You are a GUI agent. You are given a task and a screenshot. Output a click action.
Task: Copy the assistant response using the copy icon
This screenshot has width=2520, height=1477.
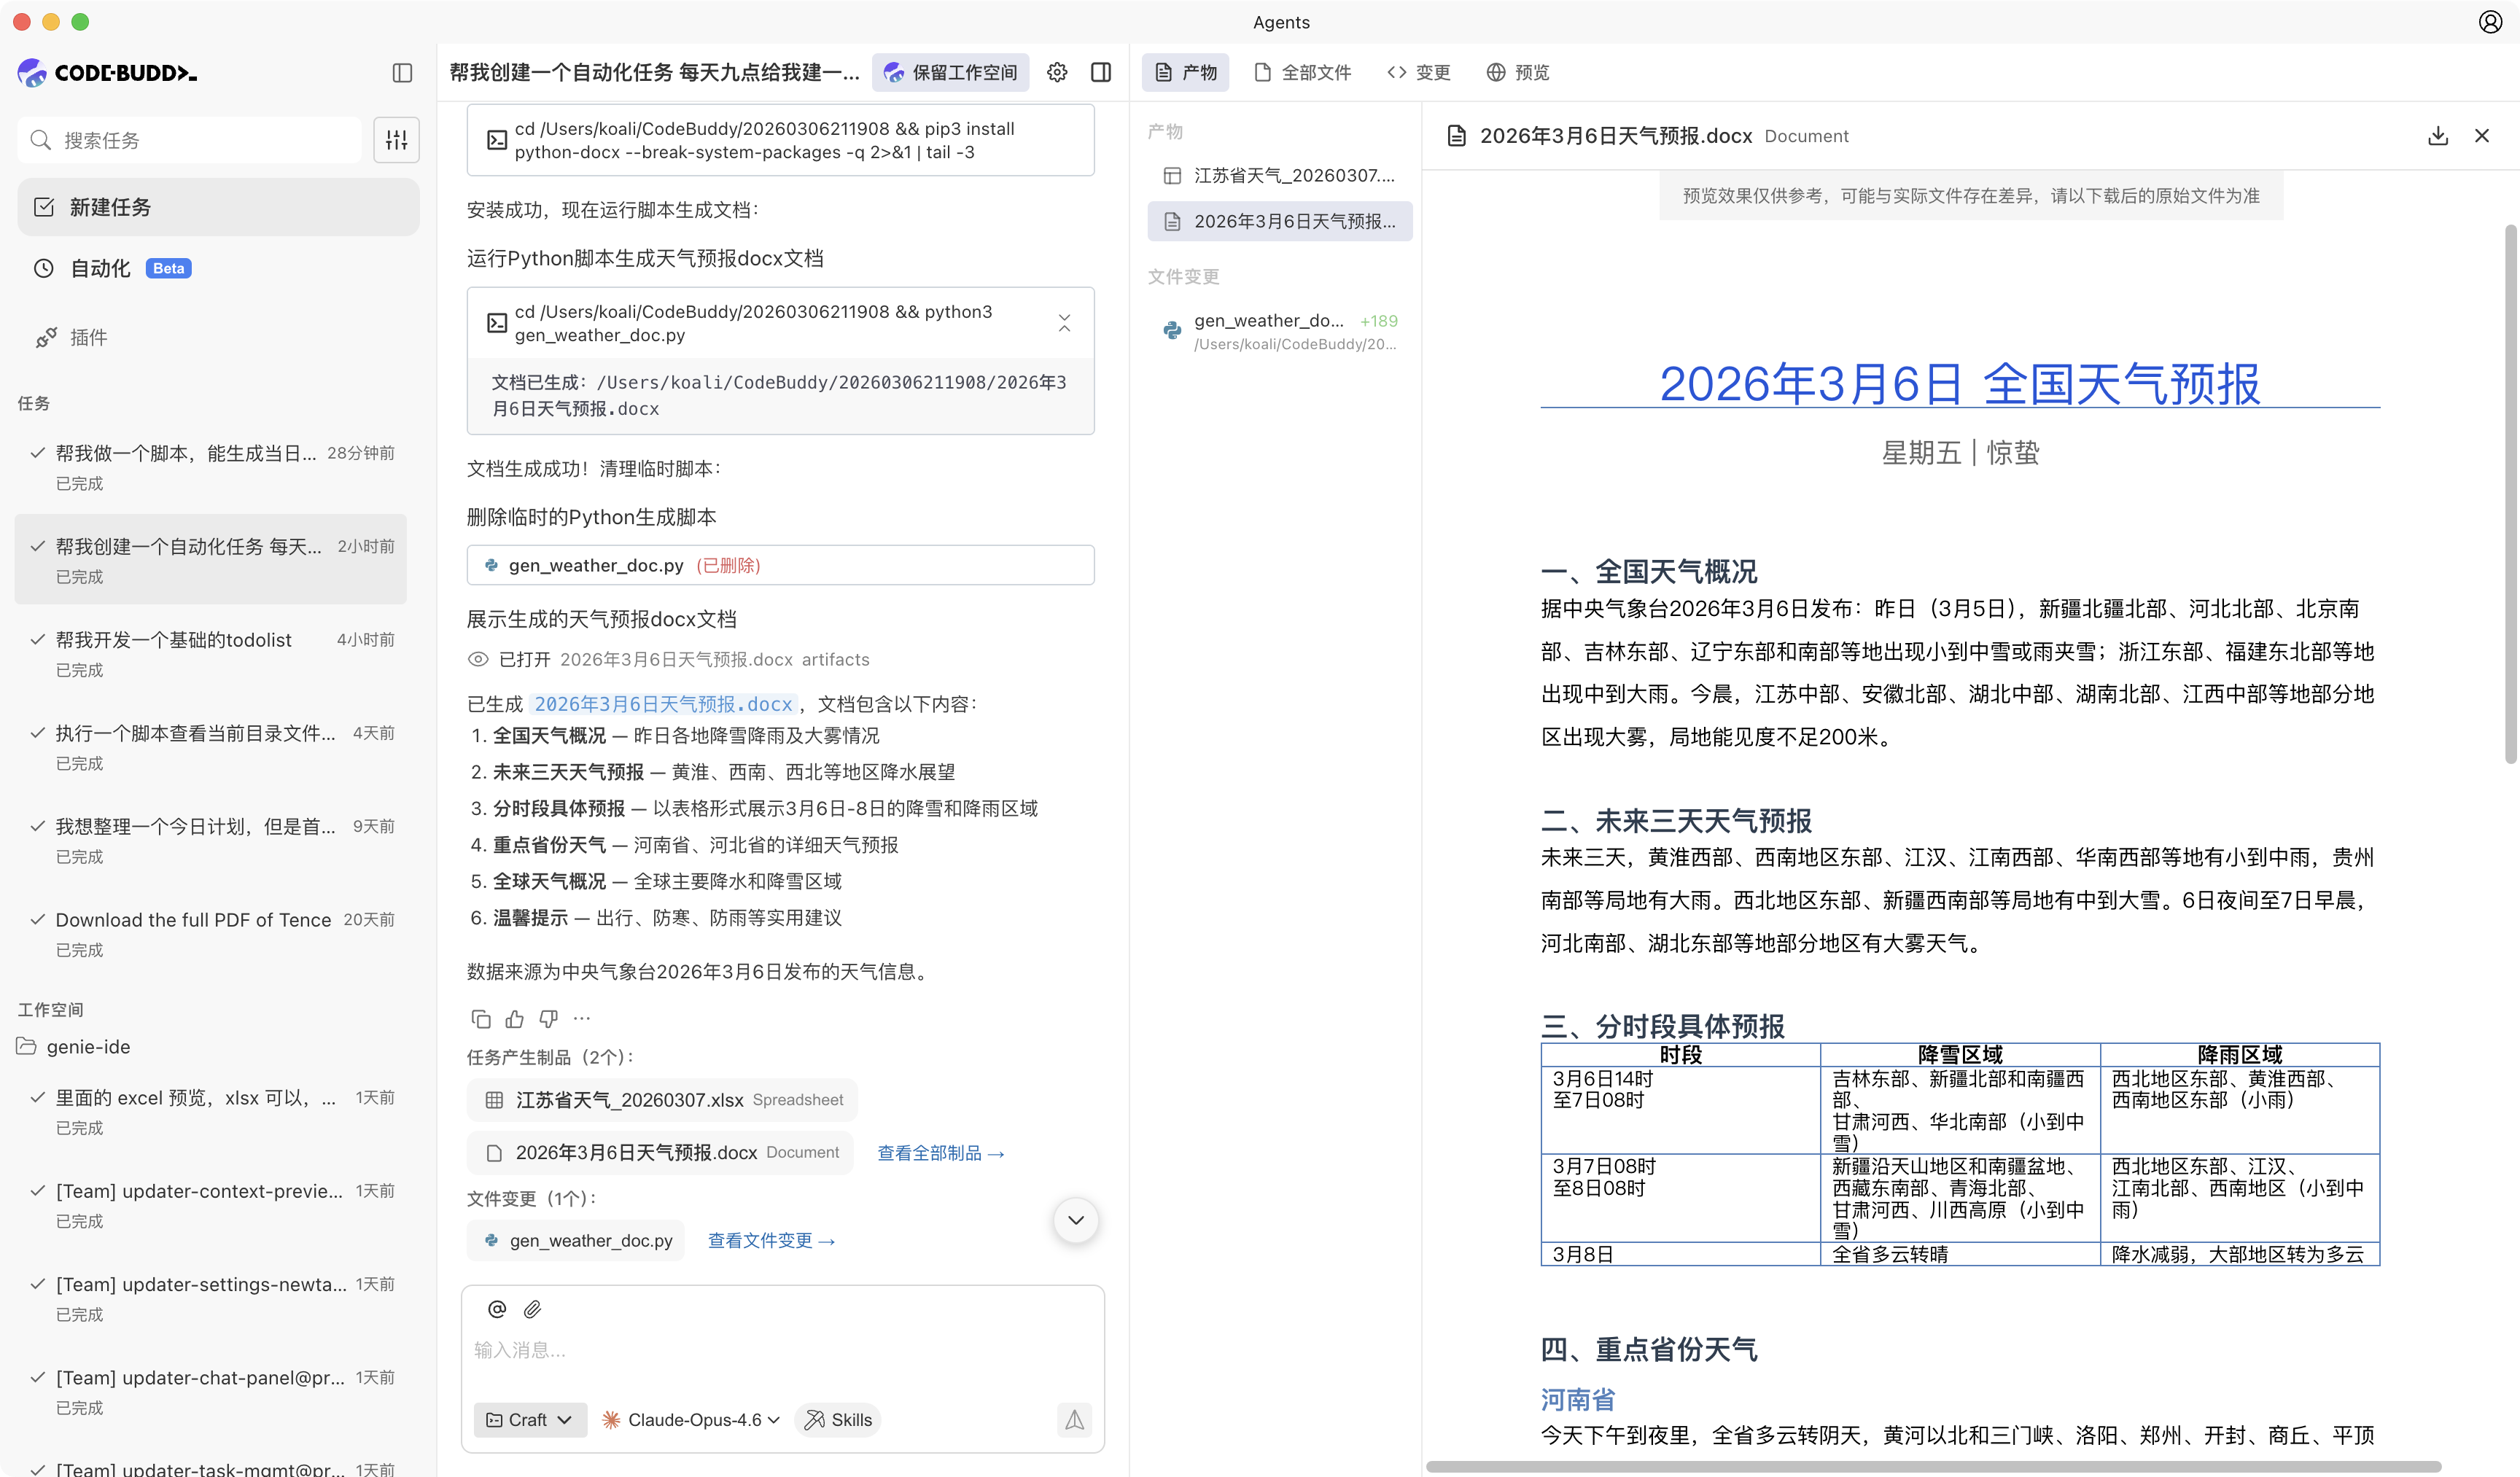[481, 1018]
